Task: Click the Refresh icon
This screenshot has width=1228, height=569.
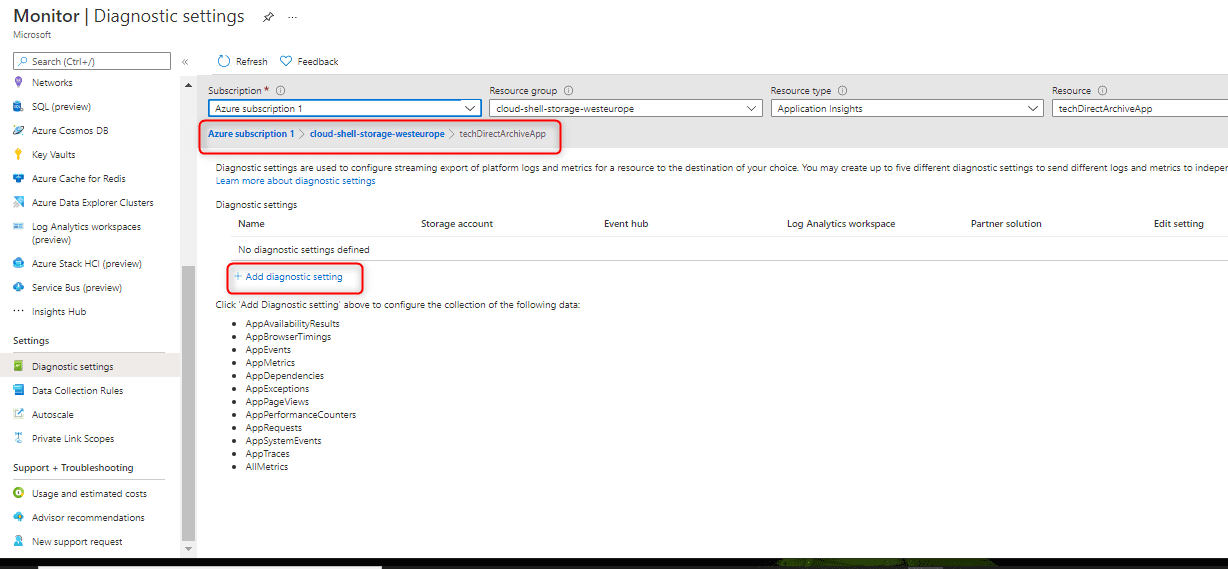Action: click(x=224, y=61)
